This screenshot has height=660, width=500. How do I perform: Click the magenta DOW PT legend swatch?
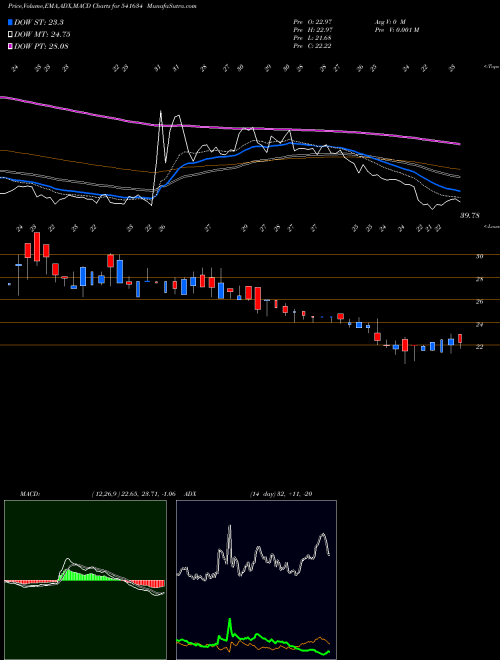[x=10, y=46]
